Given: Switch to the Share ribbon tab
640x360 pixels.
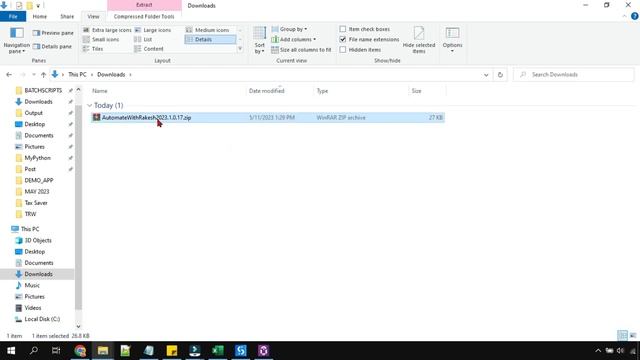Looking at the screenshot, I should click(67, 16).
